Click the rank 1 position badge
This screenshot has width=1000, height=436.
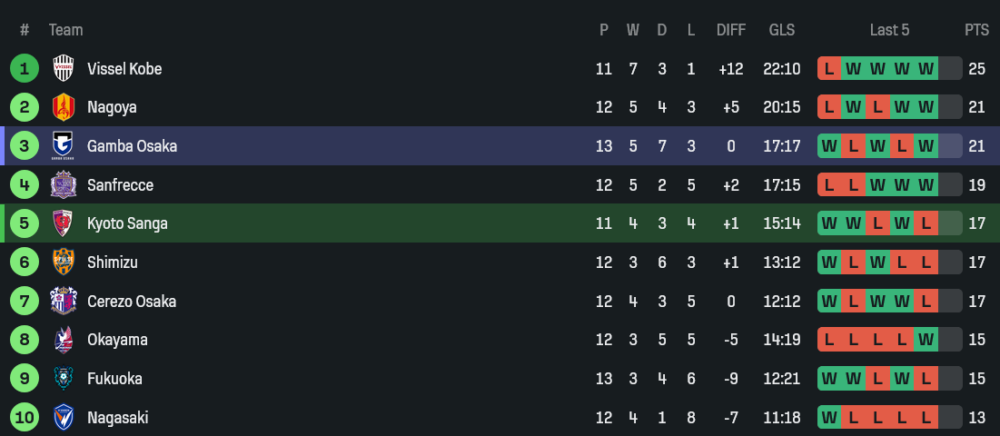24,69
